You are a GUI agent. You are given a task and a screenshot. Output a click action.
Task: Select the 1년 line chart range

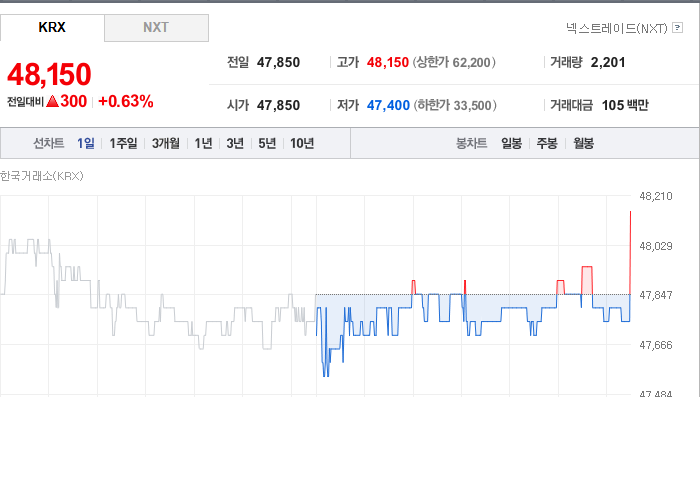click(203, 143)
